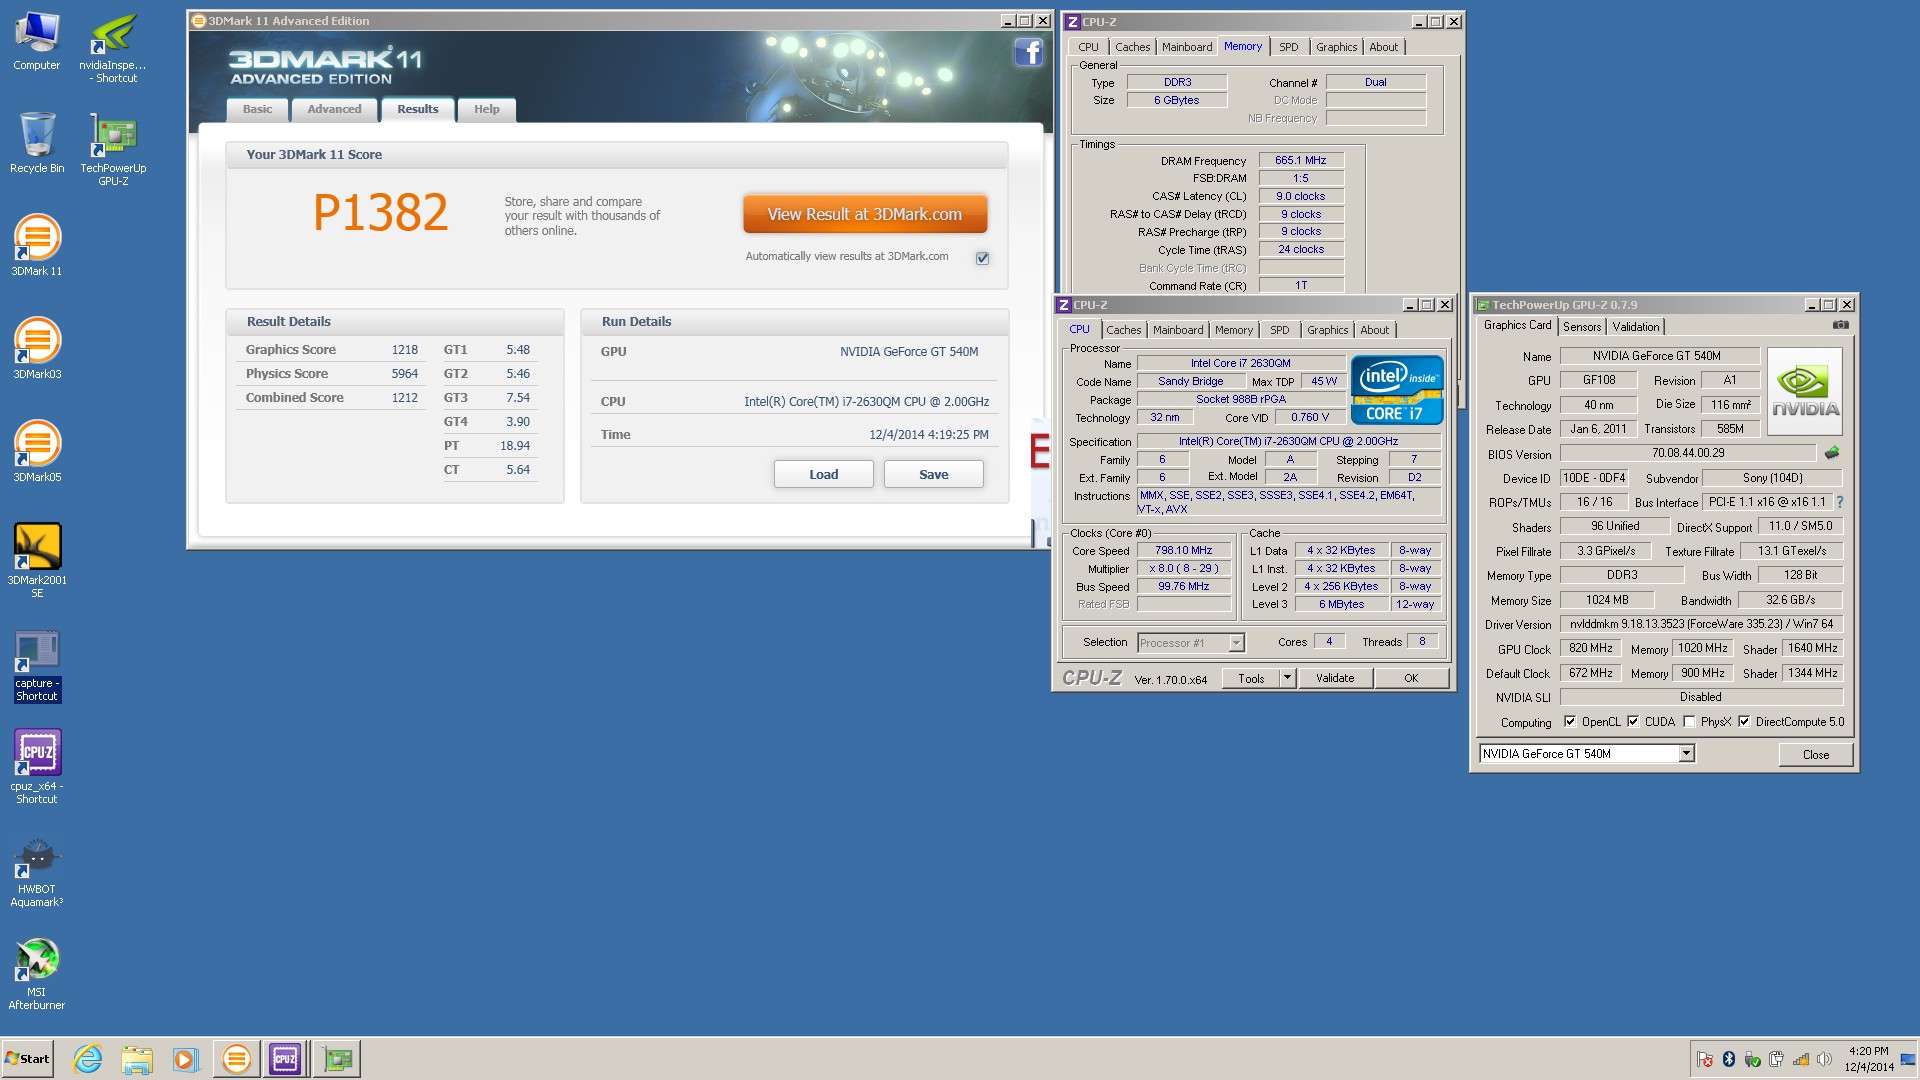The width and height of the screenshot is (1920, 1080).
Task: Select Mainboard tab in CPU-Z CPU window
Action: pos(1177,330)
